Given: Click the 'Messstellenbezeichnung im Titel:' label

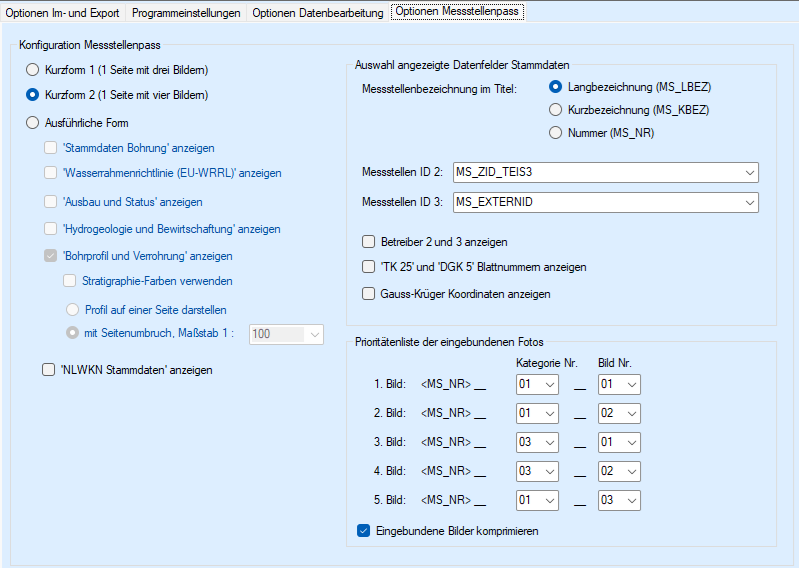Looking at the screenshot, I should click(439, 89).
